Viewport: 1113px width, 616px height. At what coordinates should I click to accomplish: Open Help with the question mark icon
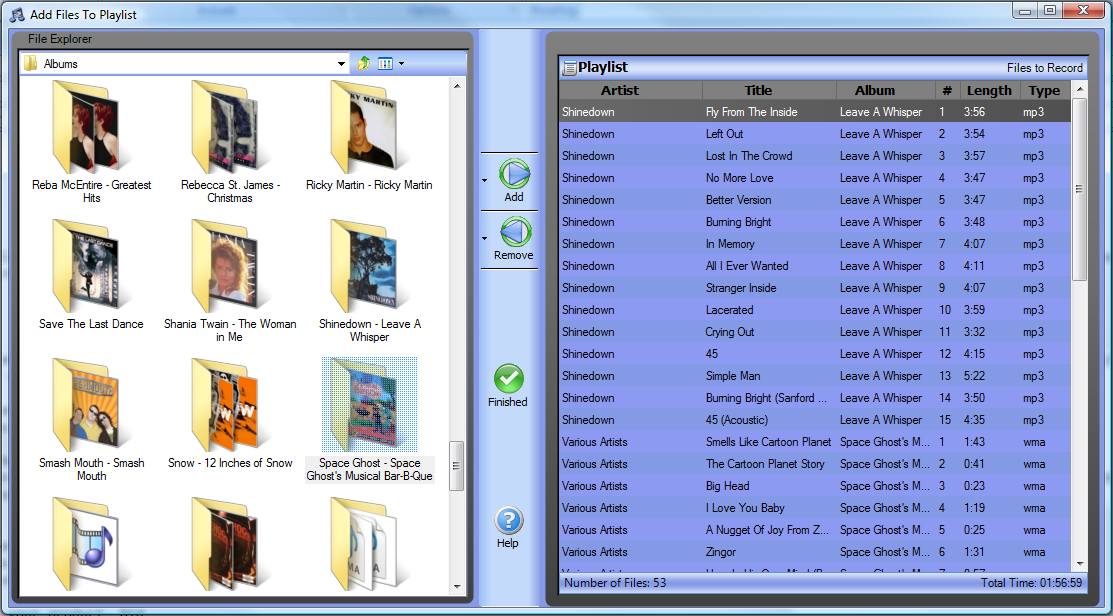(x=508, y=521)
